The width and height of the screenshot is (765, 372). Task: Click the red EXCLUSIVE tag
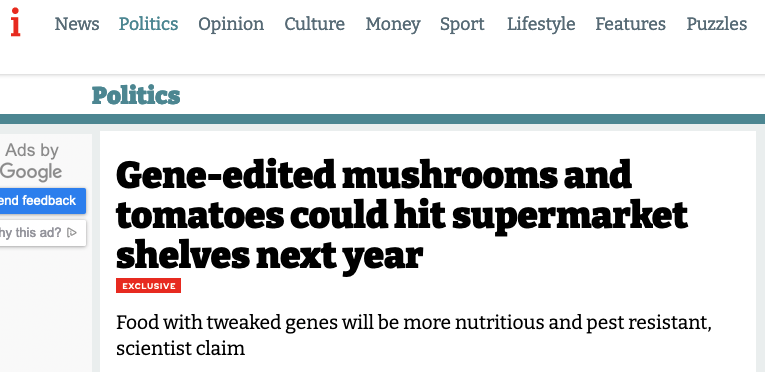(148, 286)
